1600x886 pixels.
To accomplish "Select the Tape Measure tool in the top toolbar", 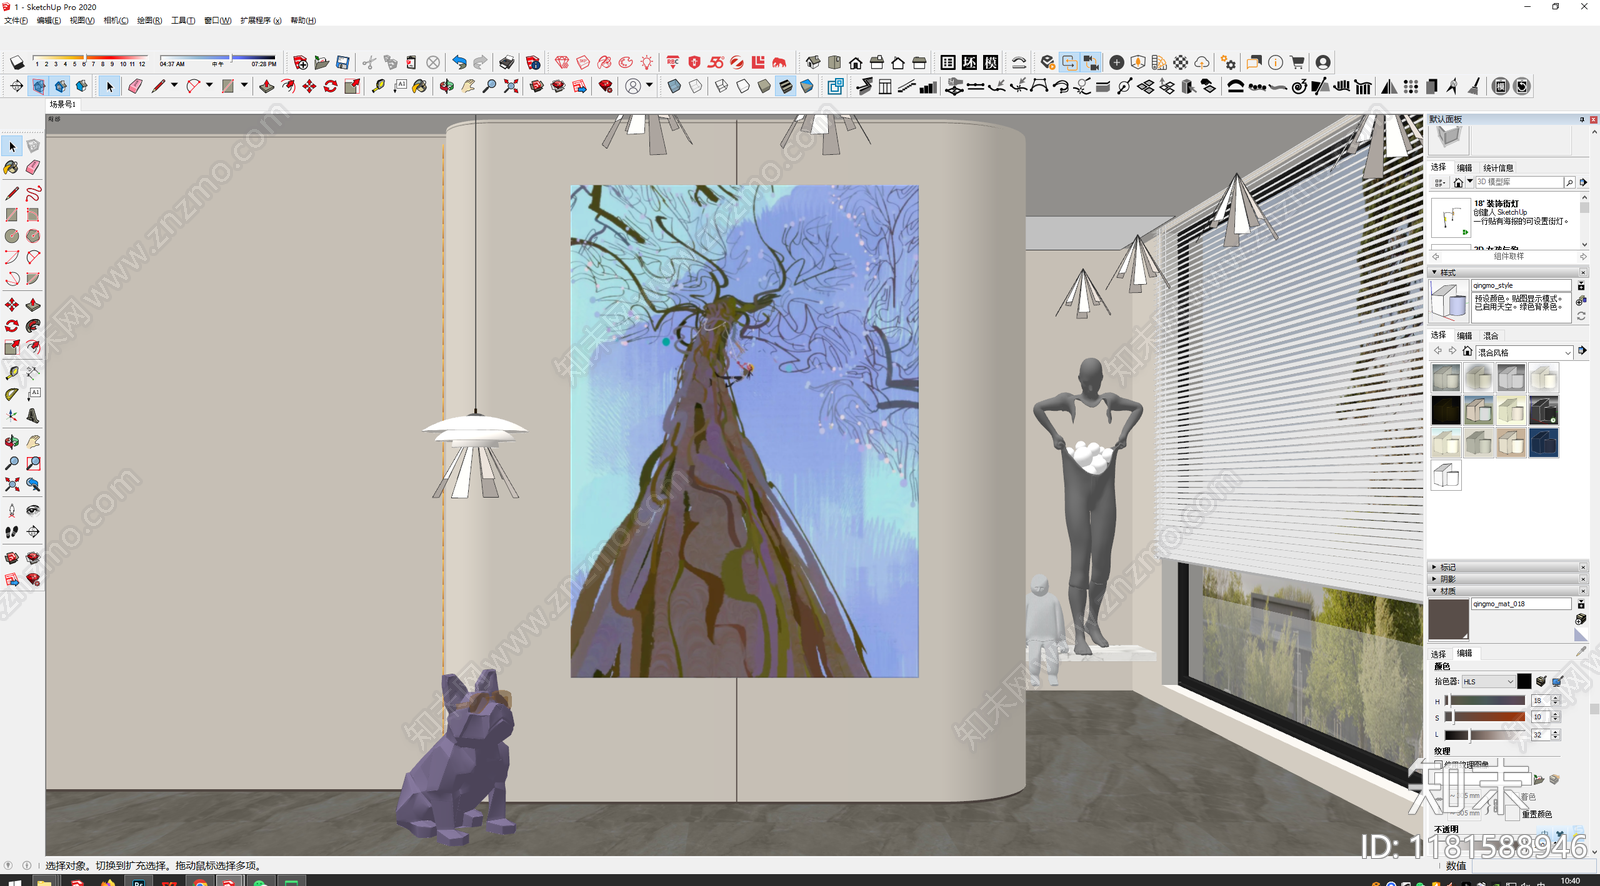I will pos(378,86).
